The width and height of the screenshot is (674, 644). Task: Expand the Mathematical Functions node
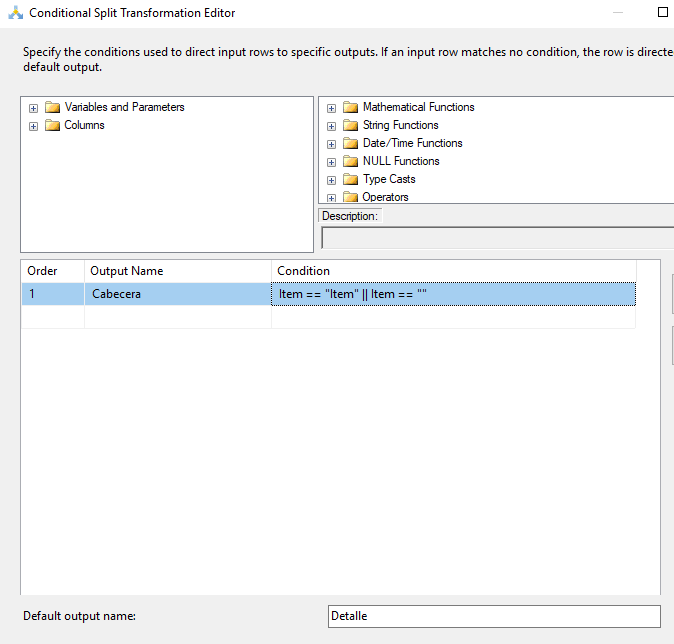tap(331, 108)
